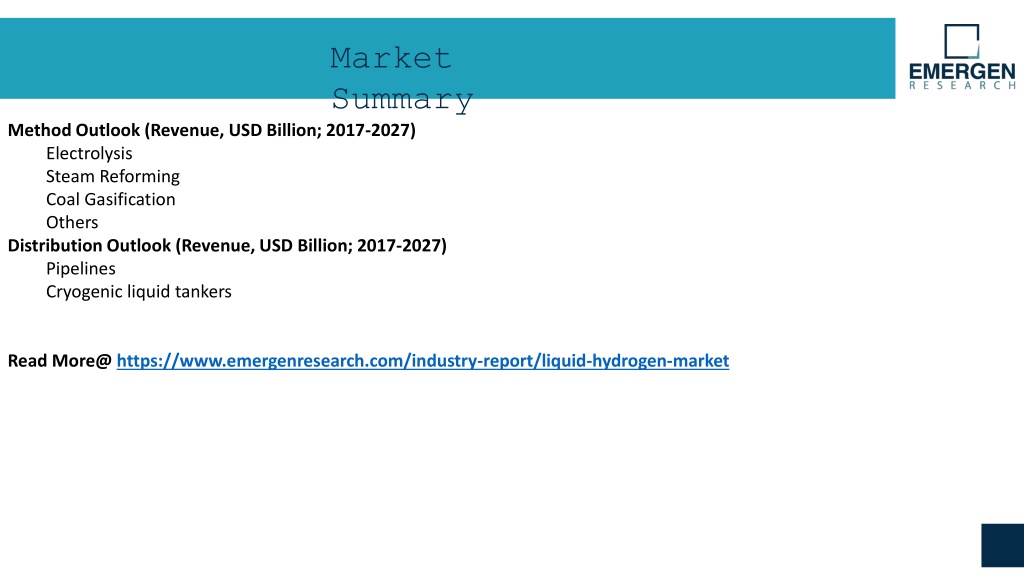Select the 'Electrolysis' list item
The height and width of the screenshot is (576, 1024).
pos(89,153)
